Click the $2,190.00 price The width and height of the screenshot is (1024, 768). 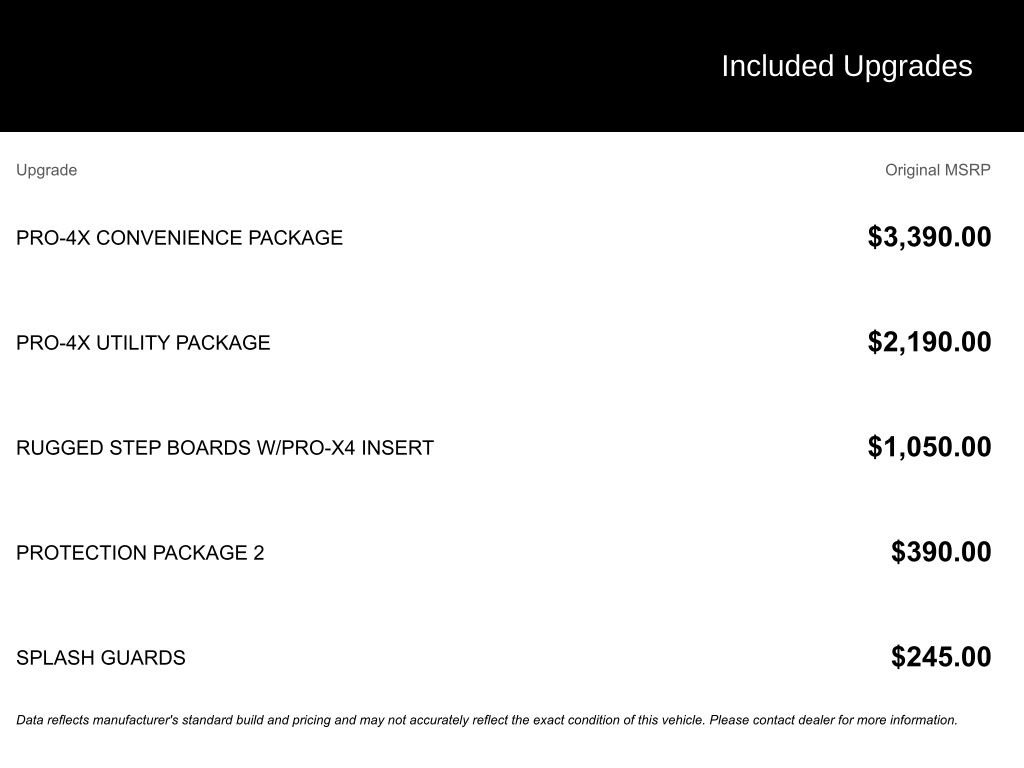929,342
